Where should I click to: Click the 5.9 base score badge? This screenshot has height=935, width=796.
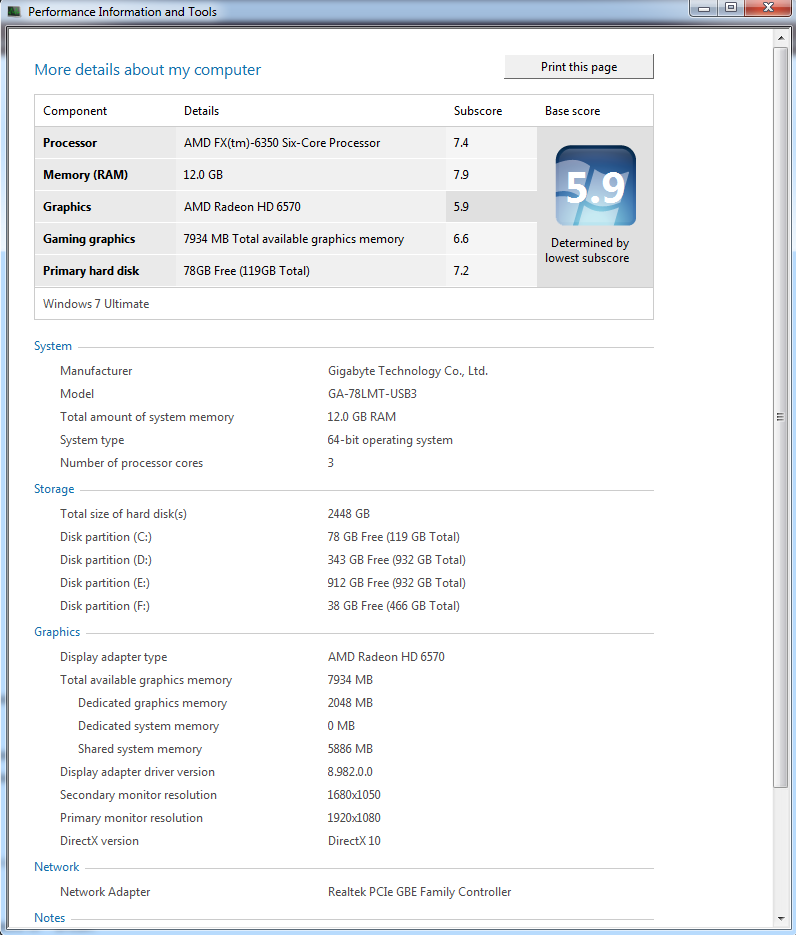(595, 186)
